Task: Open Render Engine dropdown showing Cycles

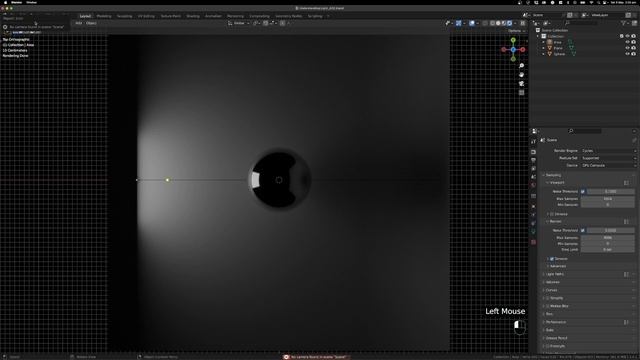Action: 608,151
